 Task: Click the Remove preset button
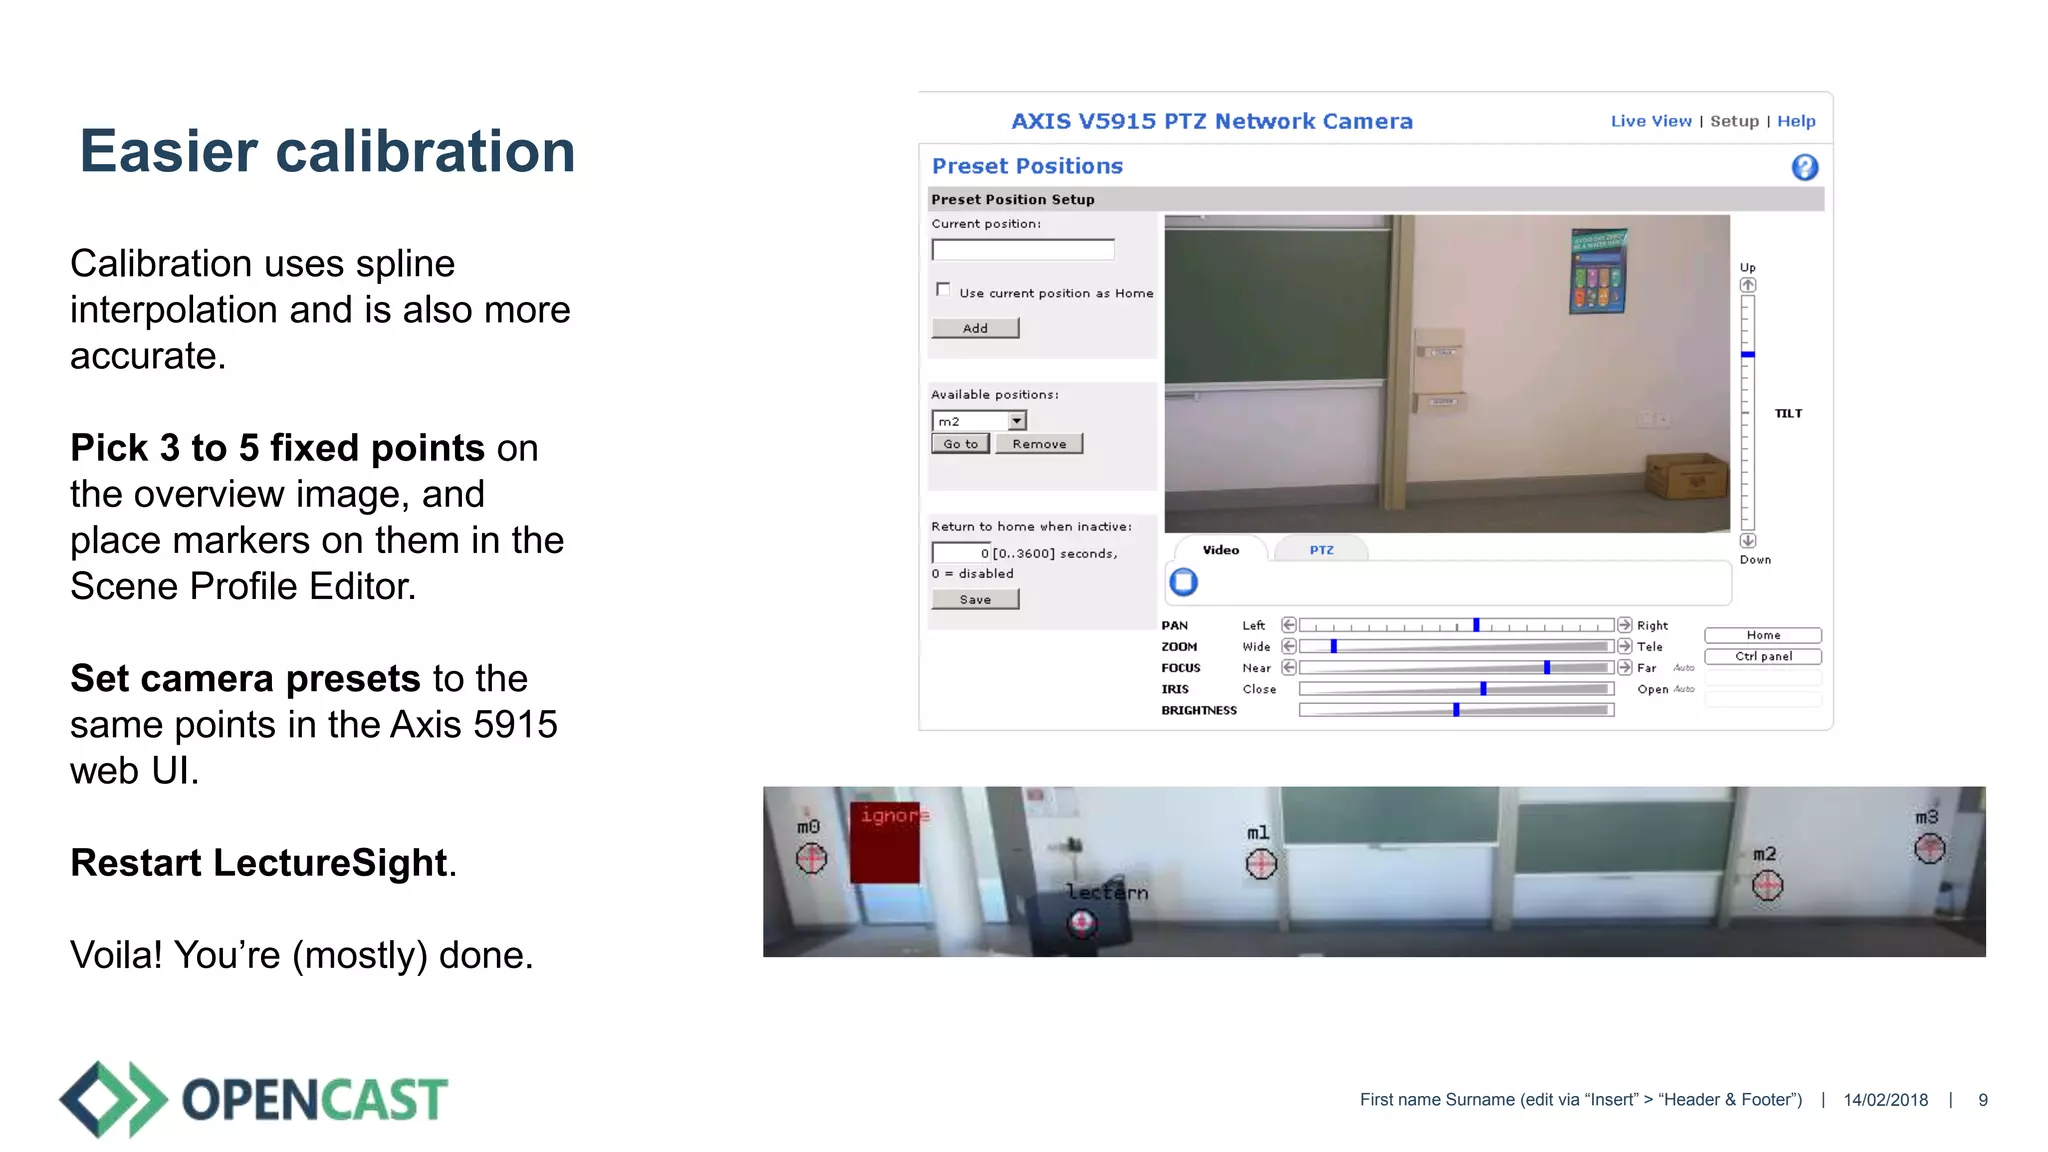(1039, 444)
